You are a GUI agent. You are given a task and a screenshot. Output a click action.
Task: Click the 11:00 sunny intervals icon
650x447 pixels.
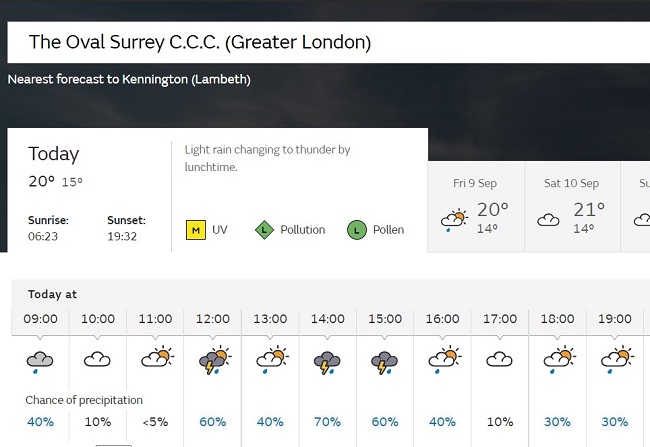(x=158, y=357)
